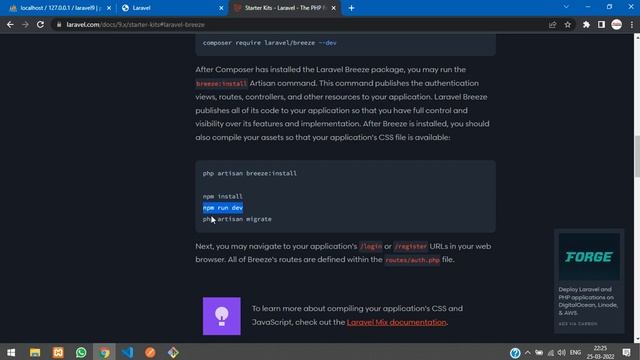640x360 pixels.
Task: Click the battery tray icon
Action: pos(539,352)
